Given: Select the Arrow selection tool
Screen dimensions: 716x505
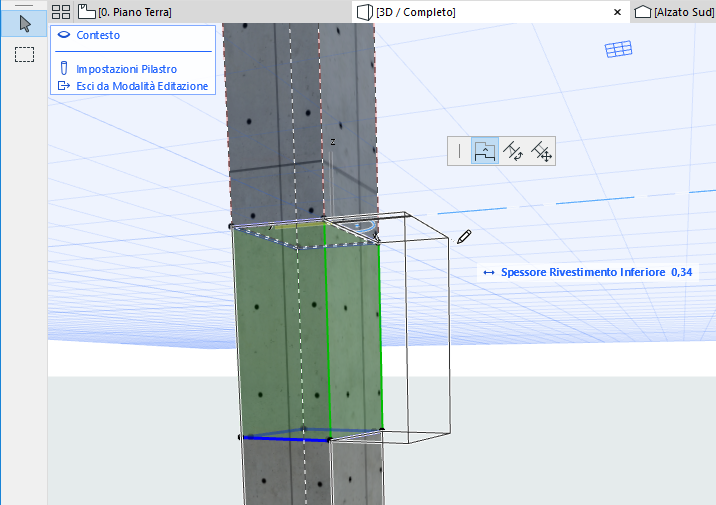Looking at the screenshot, I should pos(25,24).
